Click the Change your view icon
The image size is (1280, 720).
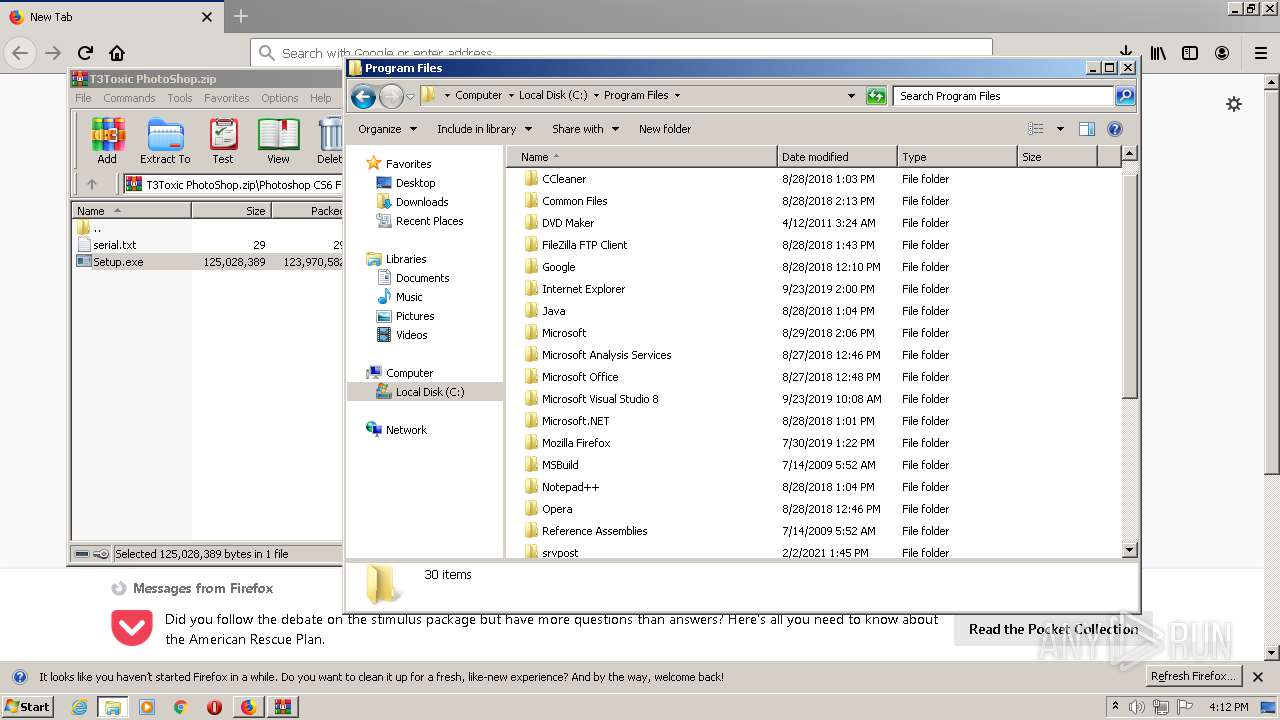[1036, 129]
